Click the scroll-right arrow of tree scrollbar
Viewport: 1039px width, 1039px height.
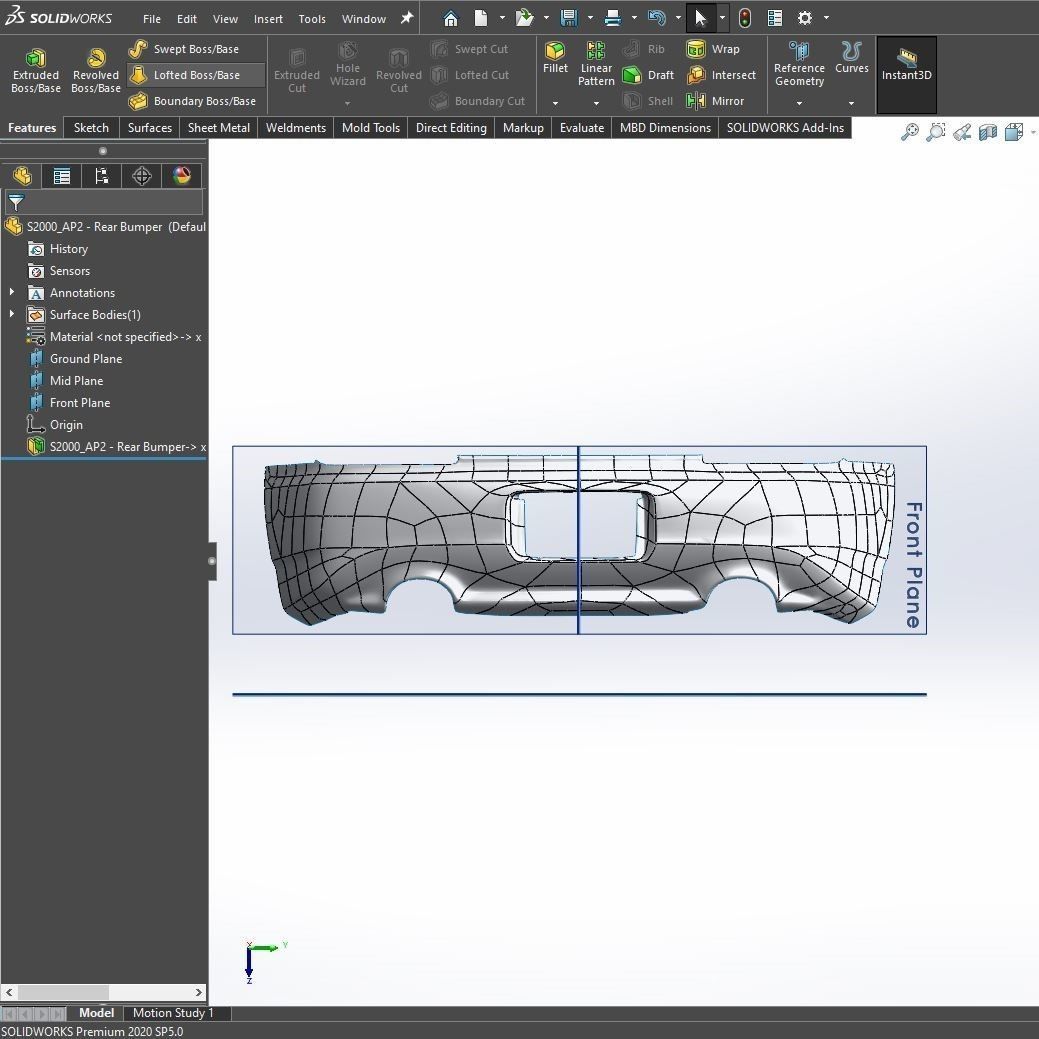pyautogui.click(x=199, y=992)
